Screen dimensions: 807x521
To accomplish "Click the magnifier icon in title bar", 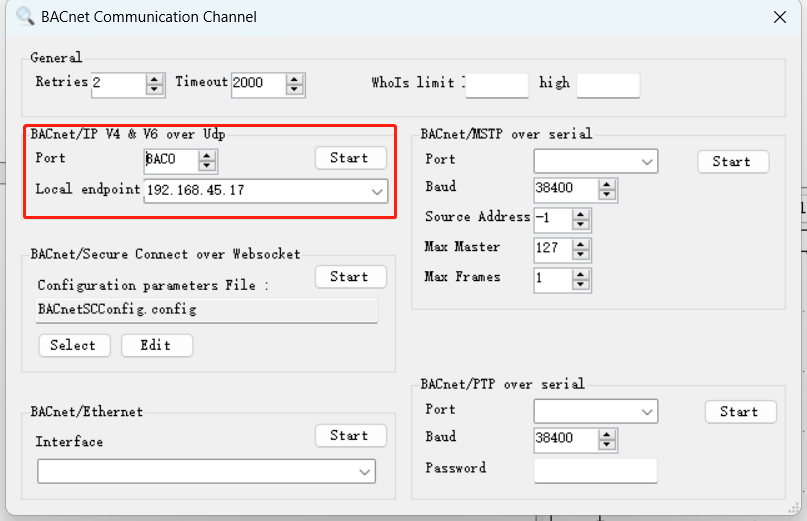I will point(24,16).
